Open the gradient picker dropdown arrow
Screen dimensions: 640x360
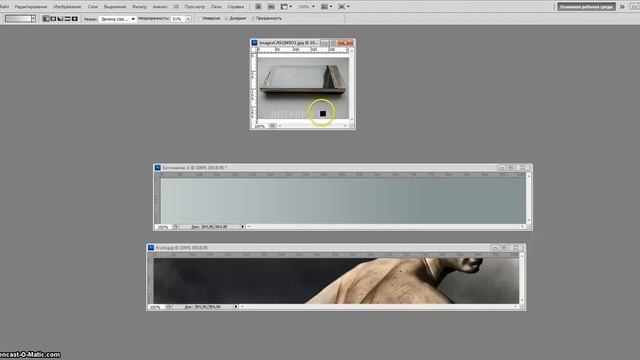click(33, 19)
